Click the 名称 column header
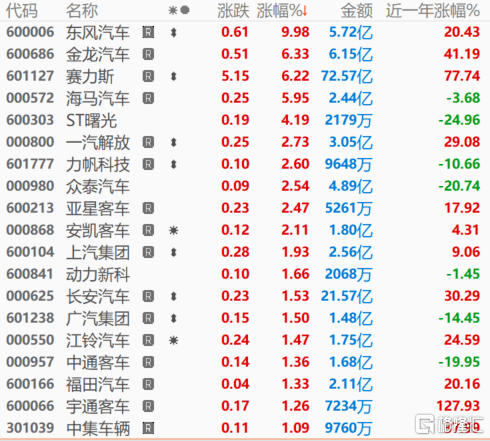Viewport: 490px width, 441px height. click(82, 11)
